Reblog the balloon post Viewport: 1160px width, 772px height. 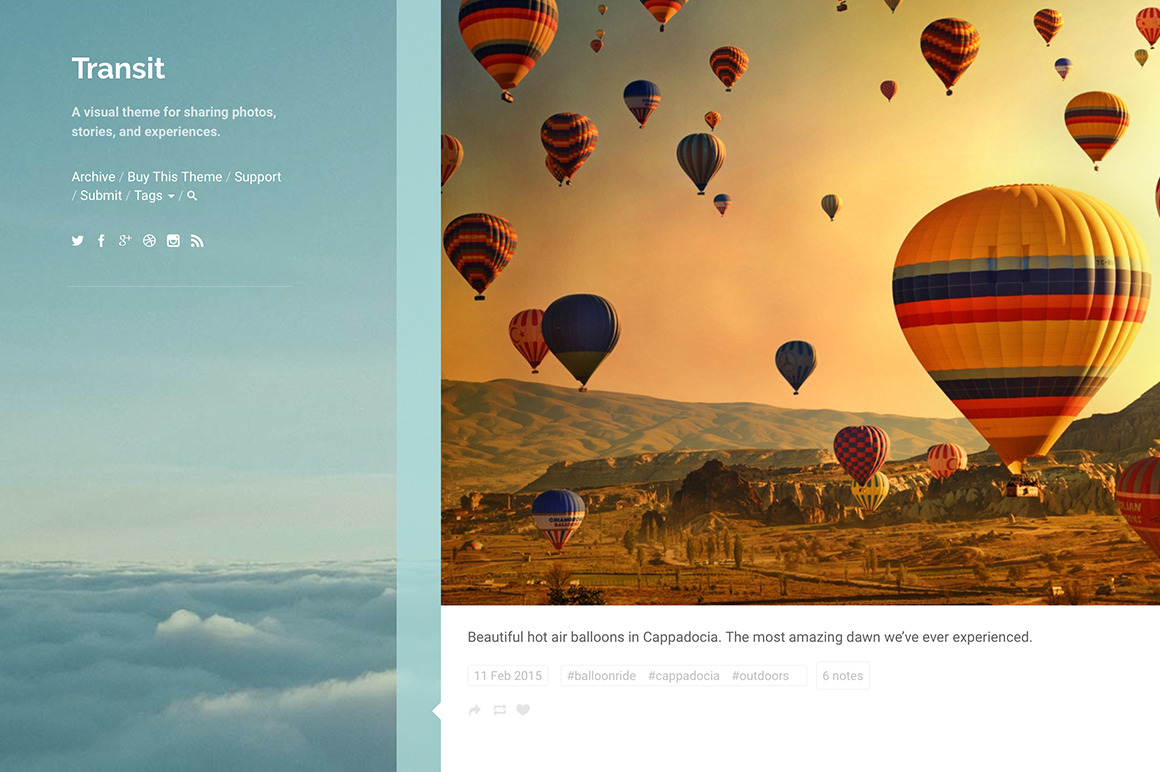click(499, 710)
